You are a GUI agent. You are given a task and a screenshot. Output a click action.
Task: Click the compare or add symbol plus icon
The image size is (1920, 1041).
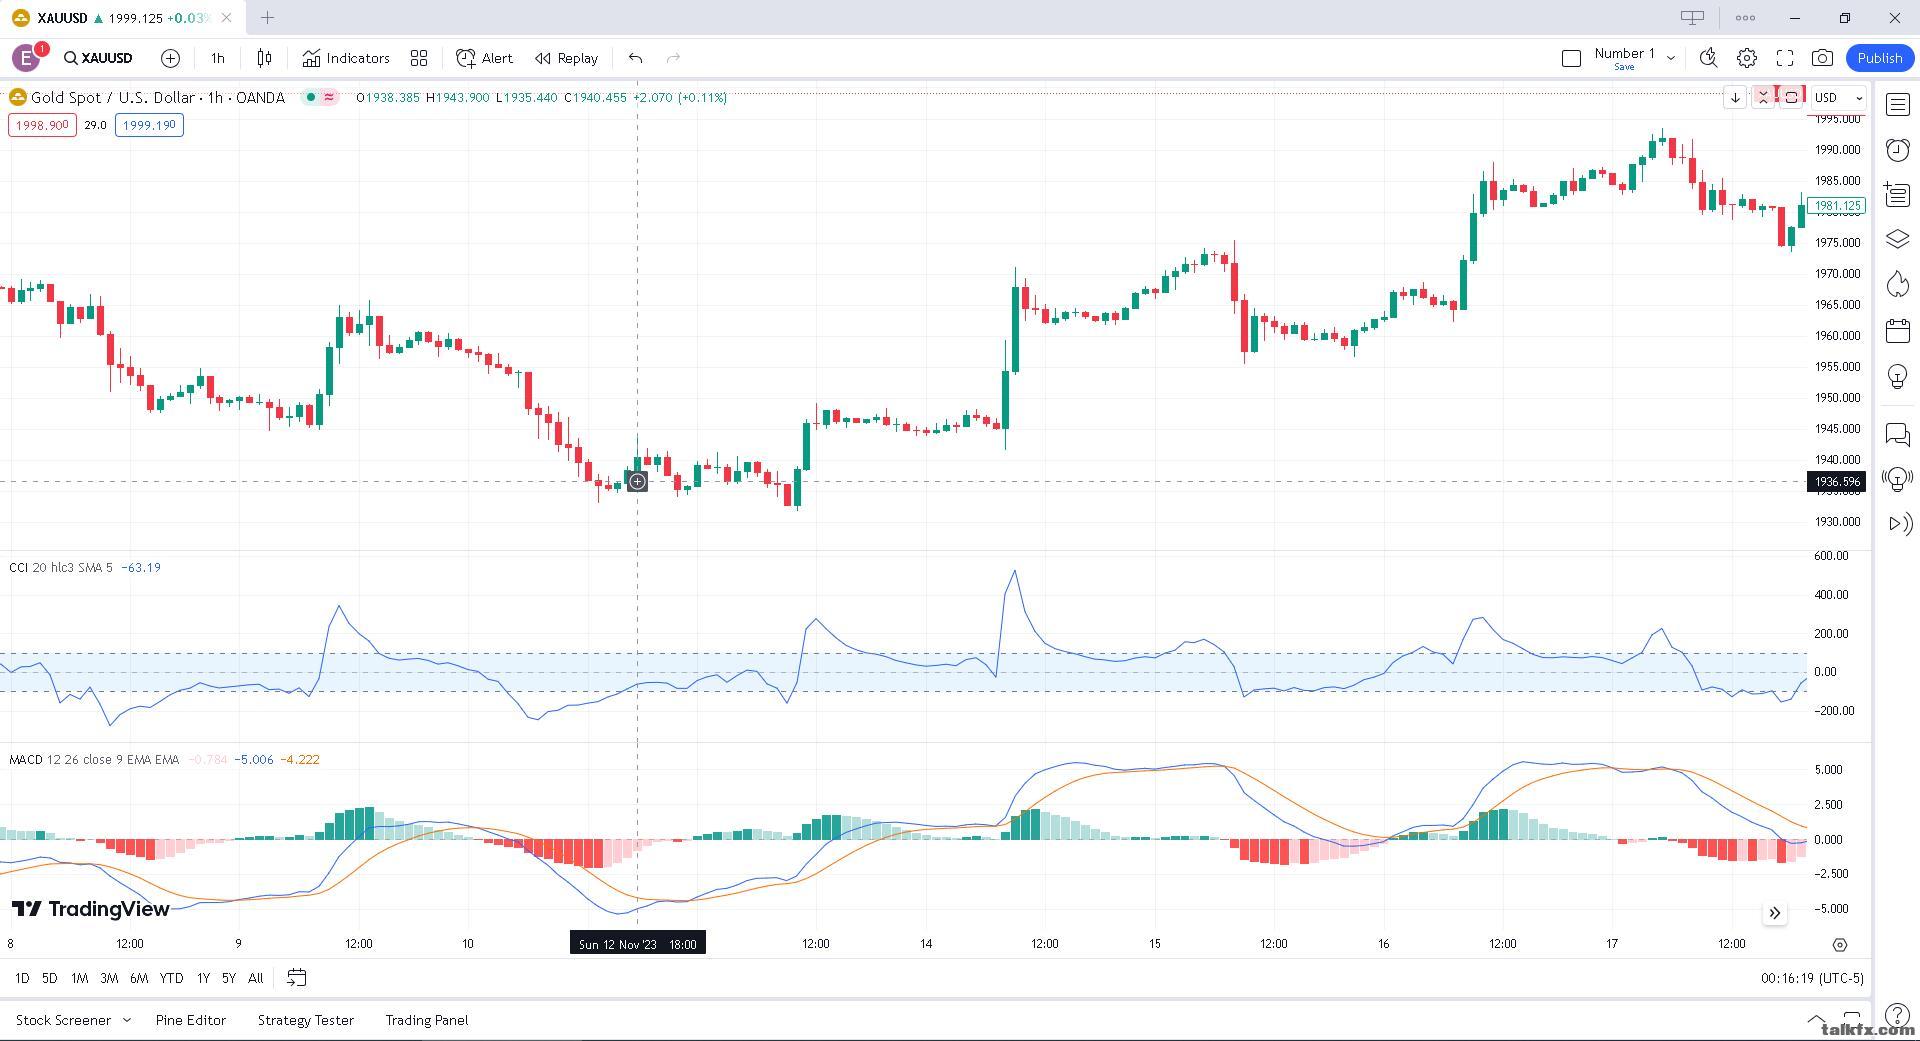170,58
